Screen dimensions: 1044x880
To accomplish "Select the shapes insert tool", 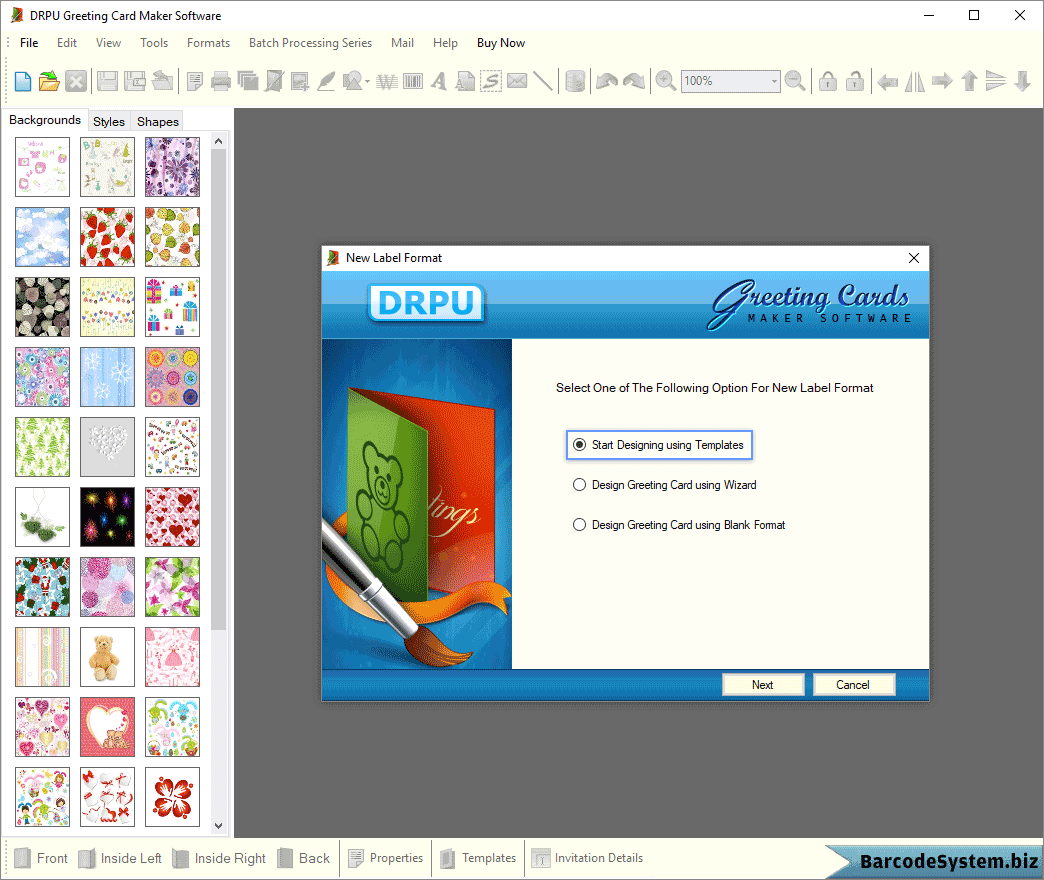I will 352,81.
